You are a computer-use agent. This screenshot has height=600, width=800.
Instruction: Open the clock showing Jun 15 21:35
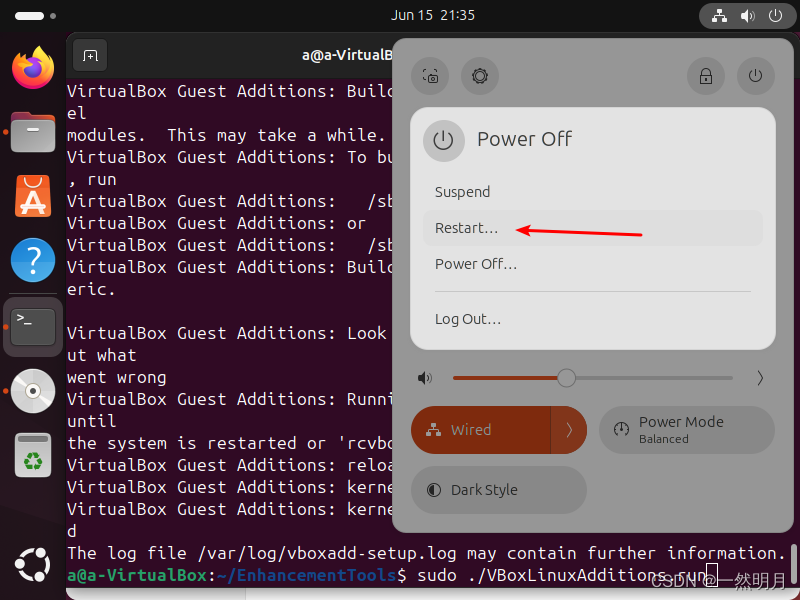433,15
